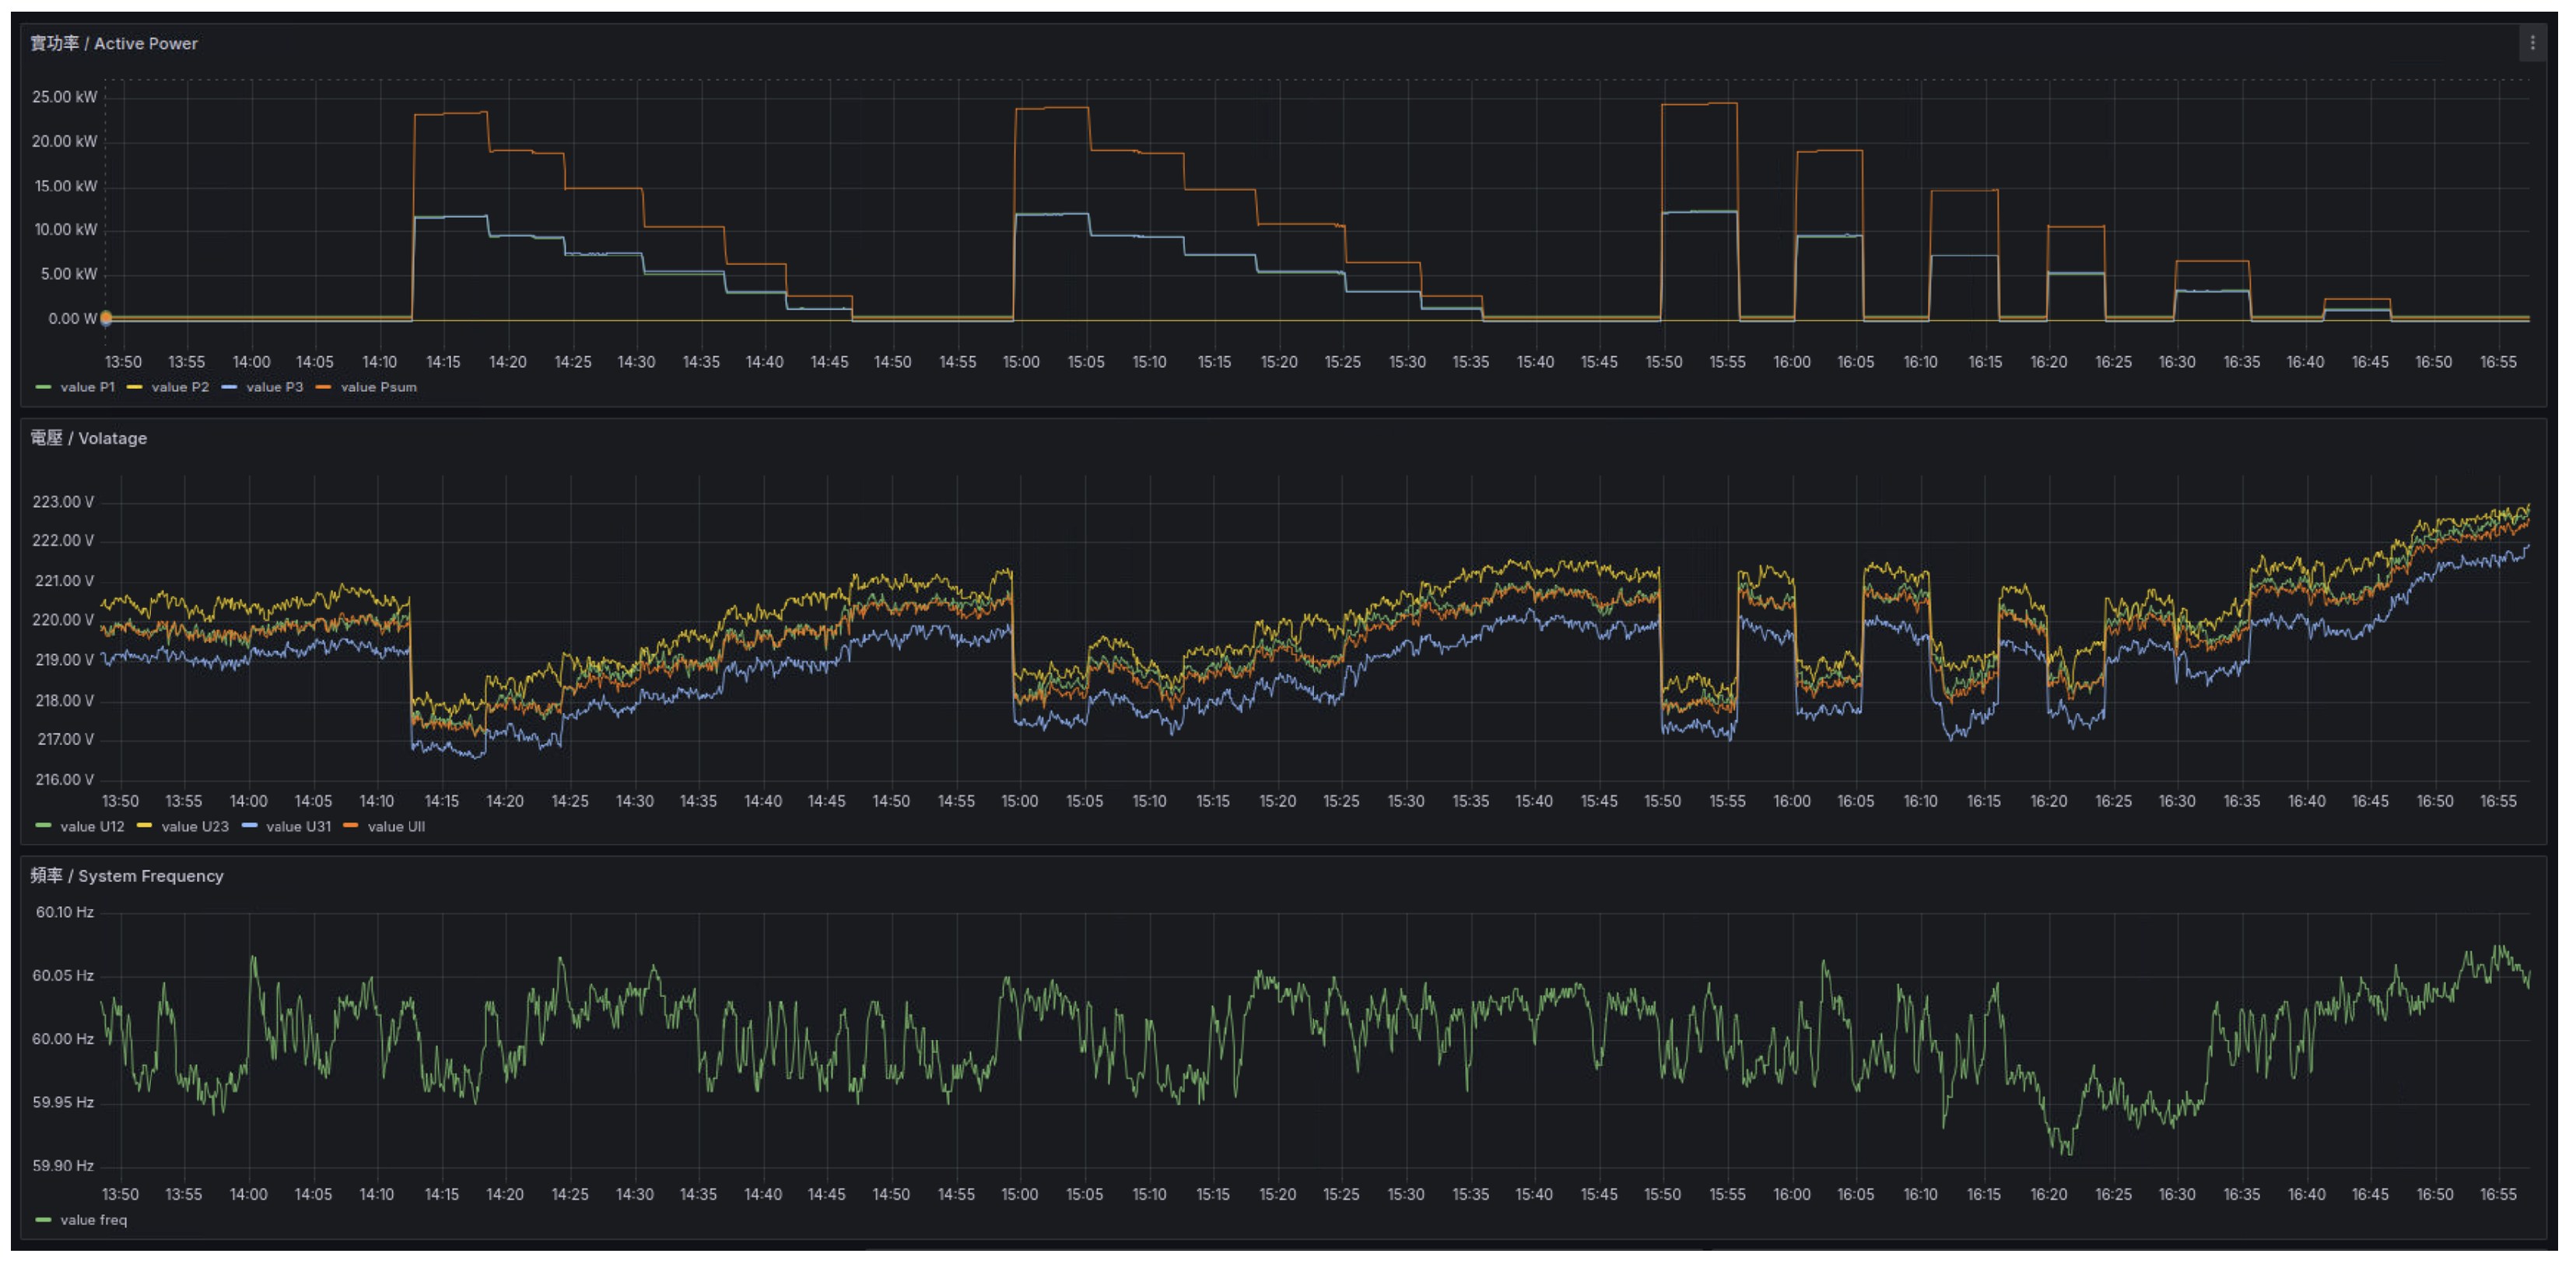This screenshot has height=1271, width=2576.
Task: Click the 216.00 V axis label
Action: pyautogui.click(x=64, y=780)
